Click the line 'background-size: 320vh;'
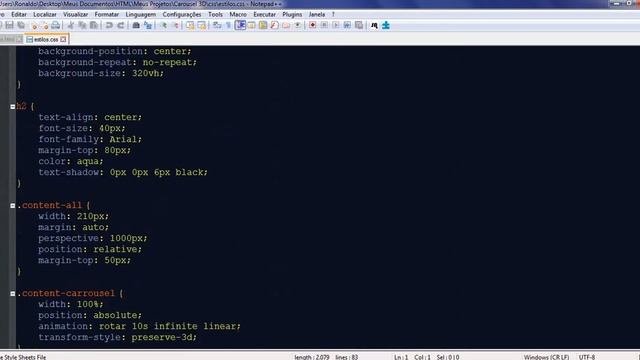The height and width of the screenshot is (360, 640). [x=101, y=73]
